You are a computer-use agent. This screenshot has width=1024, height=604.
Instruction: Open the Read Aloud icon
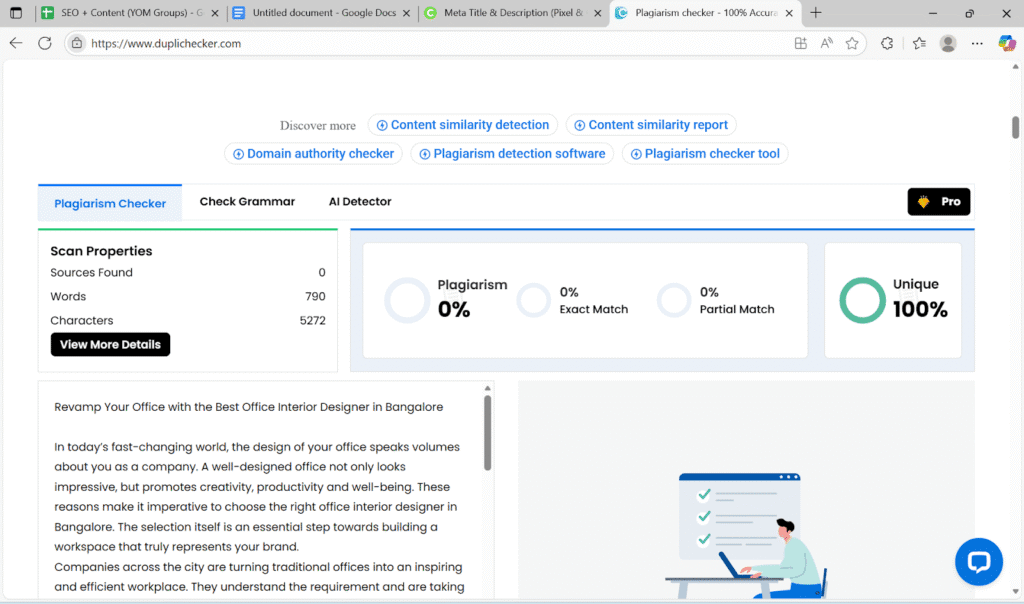click(x=827, y=43)
